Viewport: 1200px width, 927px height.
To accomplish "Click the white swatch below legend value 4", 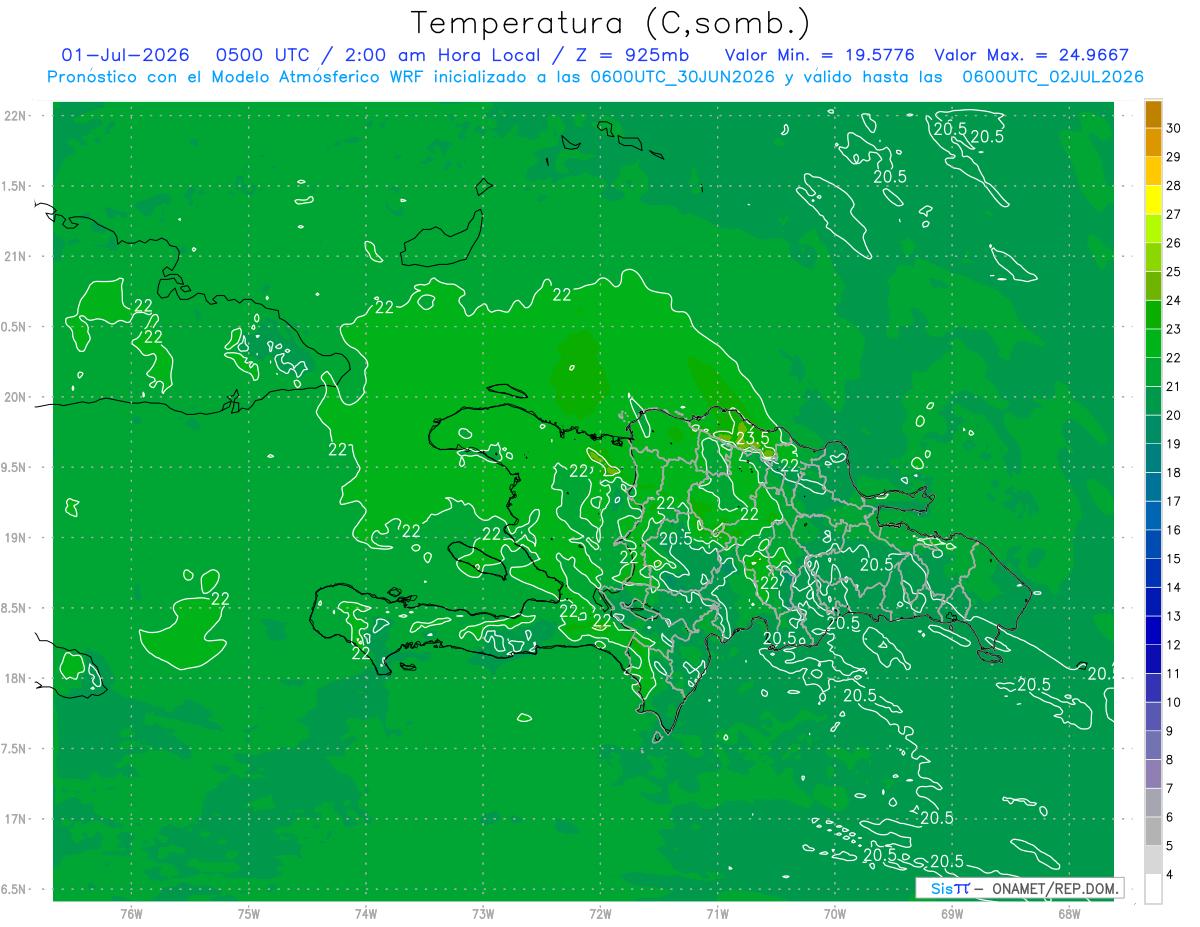I will [1153, 889].
